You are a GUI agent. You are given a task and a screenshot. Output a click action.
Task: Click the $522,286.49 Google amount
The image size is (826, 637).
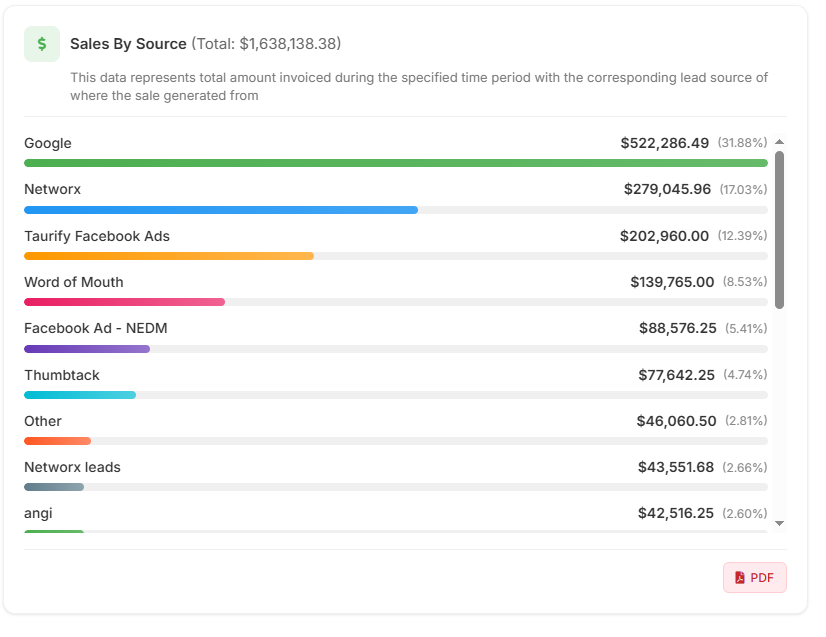pyautogui.click(x=664, y=143)
